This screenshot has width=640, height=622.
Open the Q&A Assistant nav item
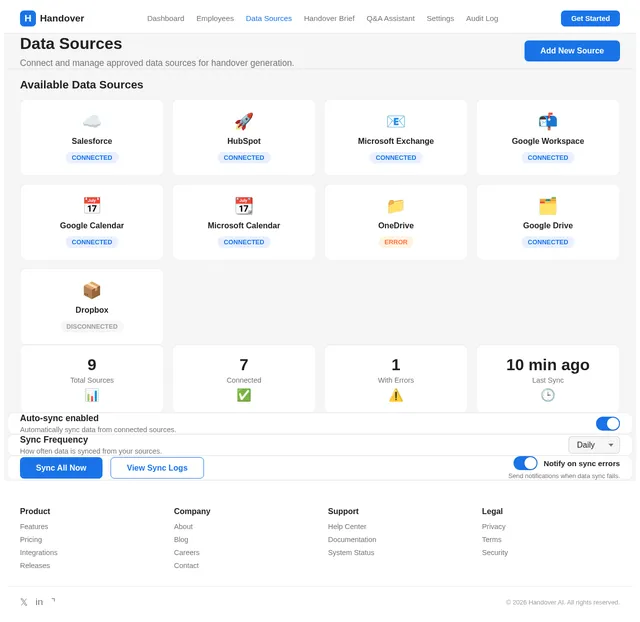click(x=391, y=18)
